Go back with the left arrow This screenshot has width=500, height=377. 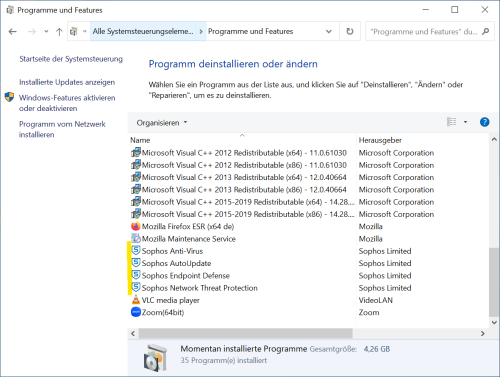click(x=13, y=32)
